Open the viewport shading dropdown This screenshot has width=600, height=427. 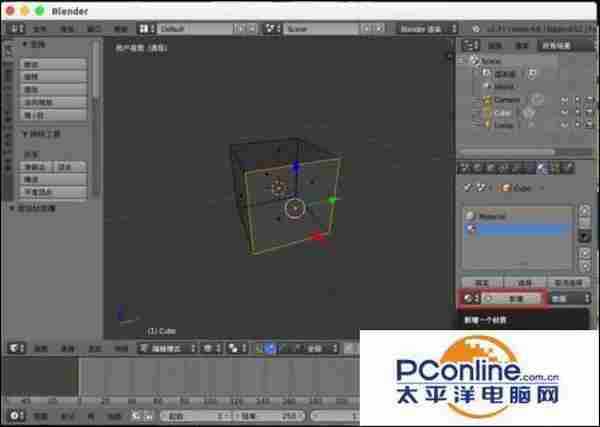212,348
